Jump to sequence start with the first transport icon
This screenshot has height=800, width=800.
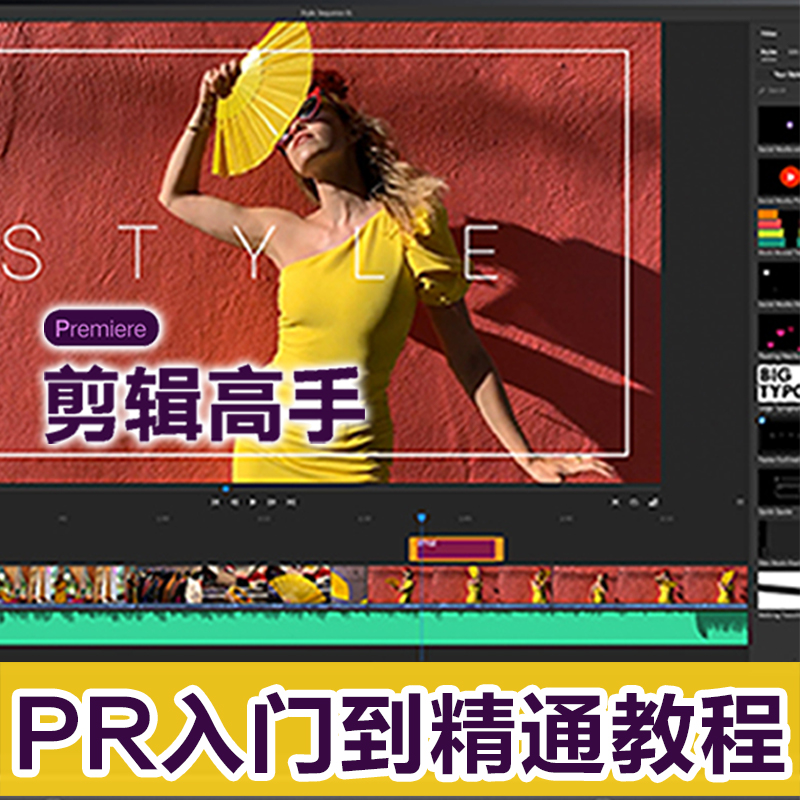pyautogui.click(x=215, y=503)
